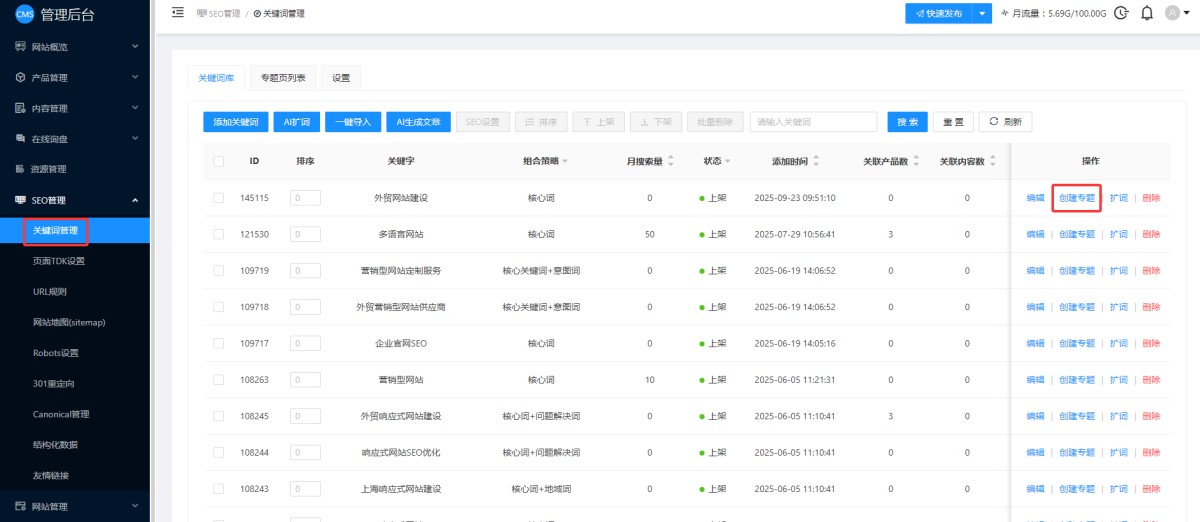Click the 添加关键词 button

tap(235, 122)
